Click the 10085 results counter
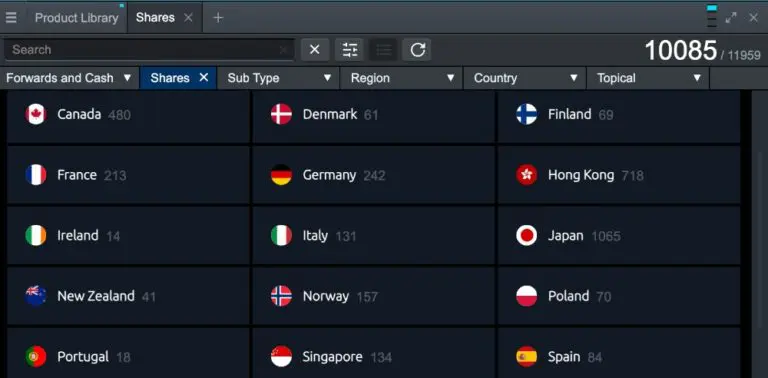This screenshot has height=378, width=768. pos(681,50)
